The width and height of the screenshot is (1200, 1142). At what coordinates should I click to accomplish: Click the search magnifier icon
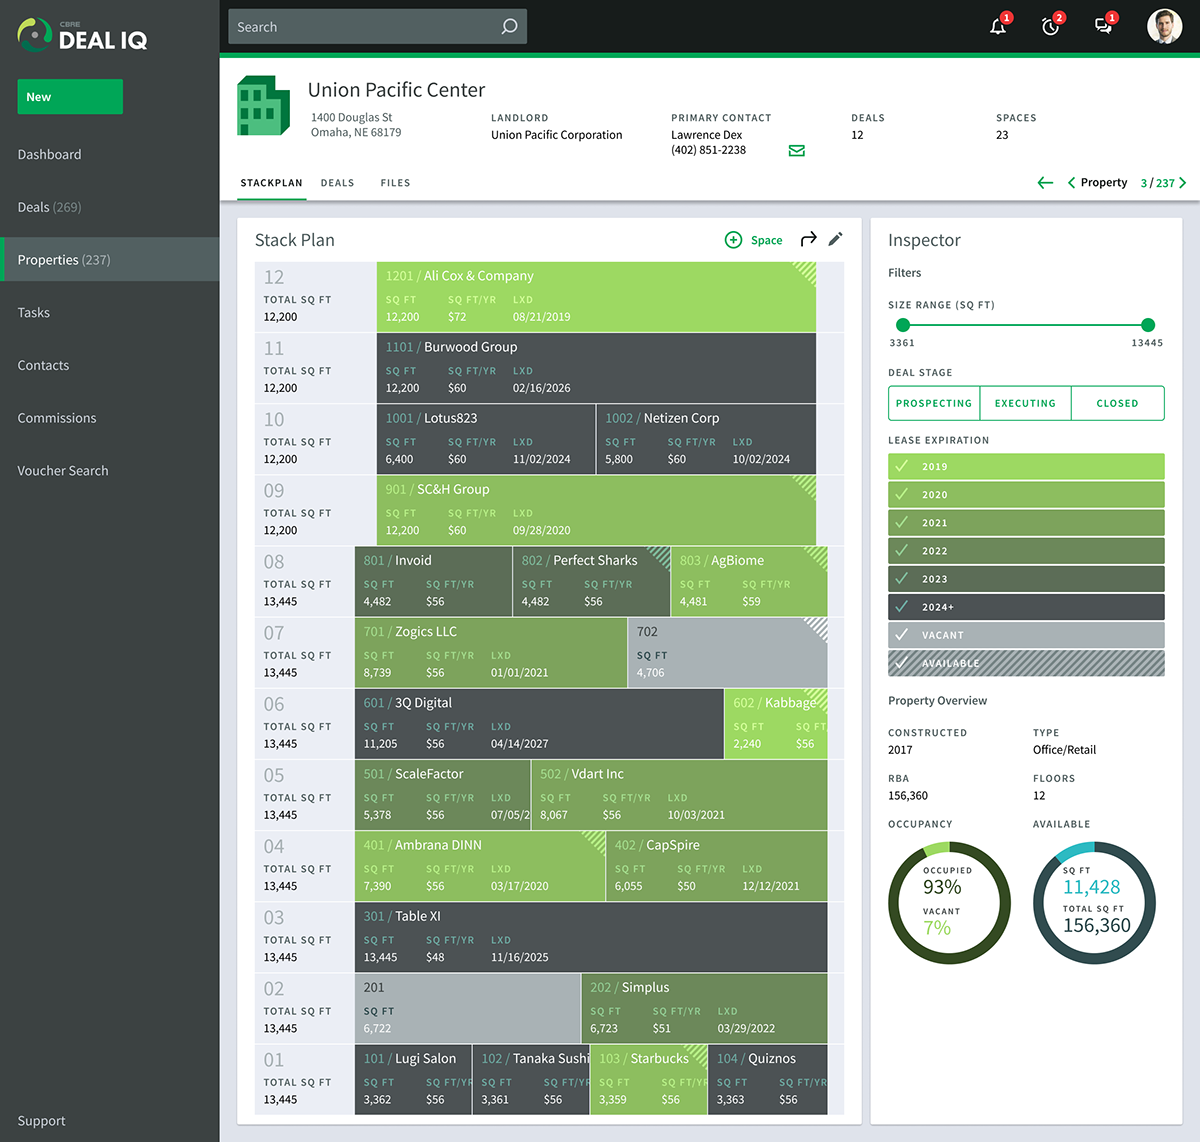point(509,27)
